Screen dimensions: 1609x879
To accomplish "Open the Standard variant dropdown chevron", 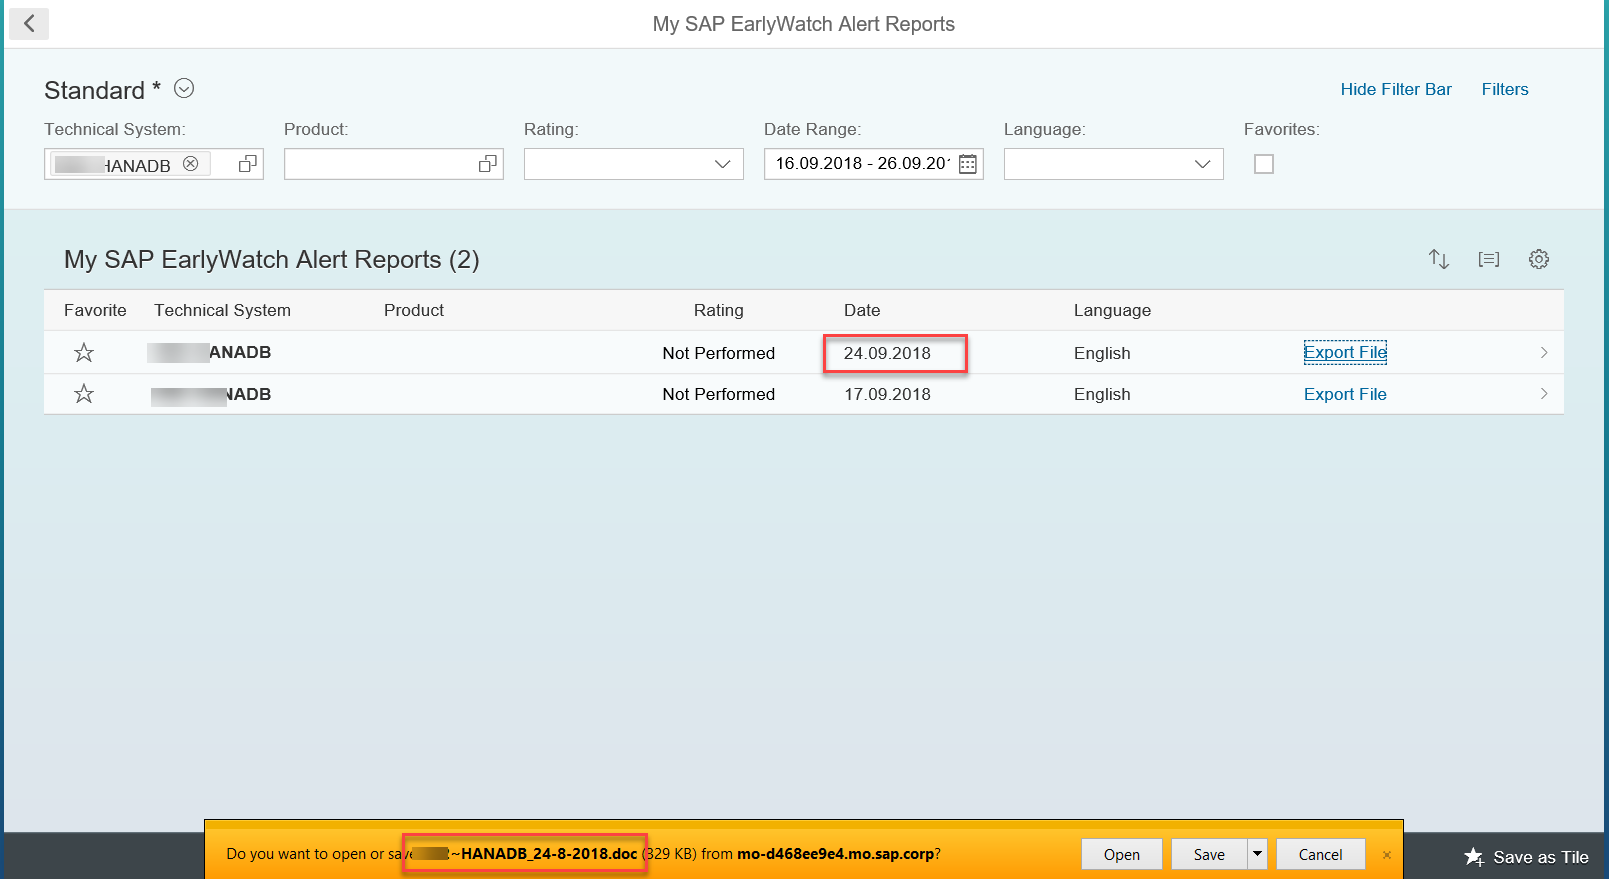I will pos(184,88).
